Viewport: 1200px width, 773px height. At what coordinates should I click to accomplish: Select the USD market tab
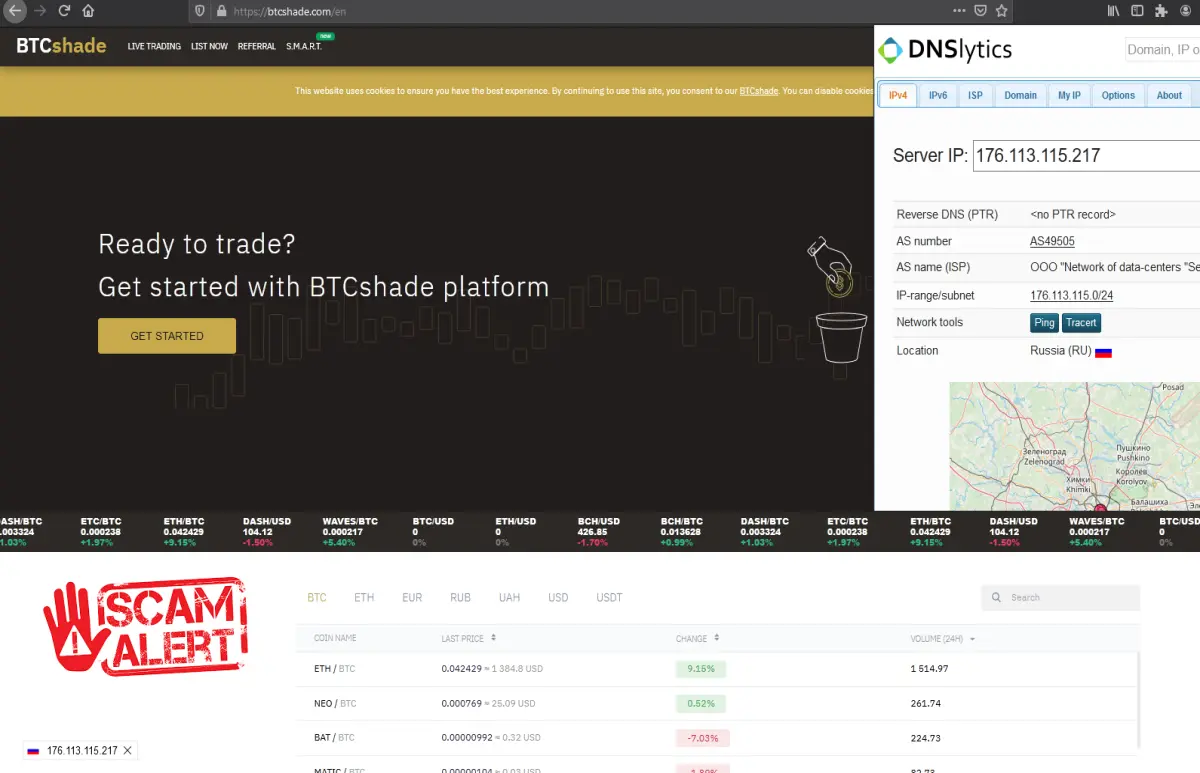pos(558,597)
